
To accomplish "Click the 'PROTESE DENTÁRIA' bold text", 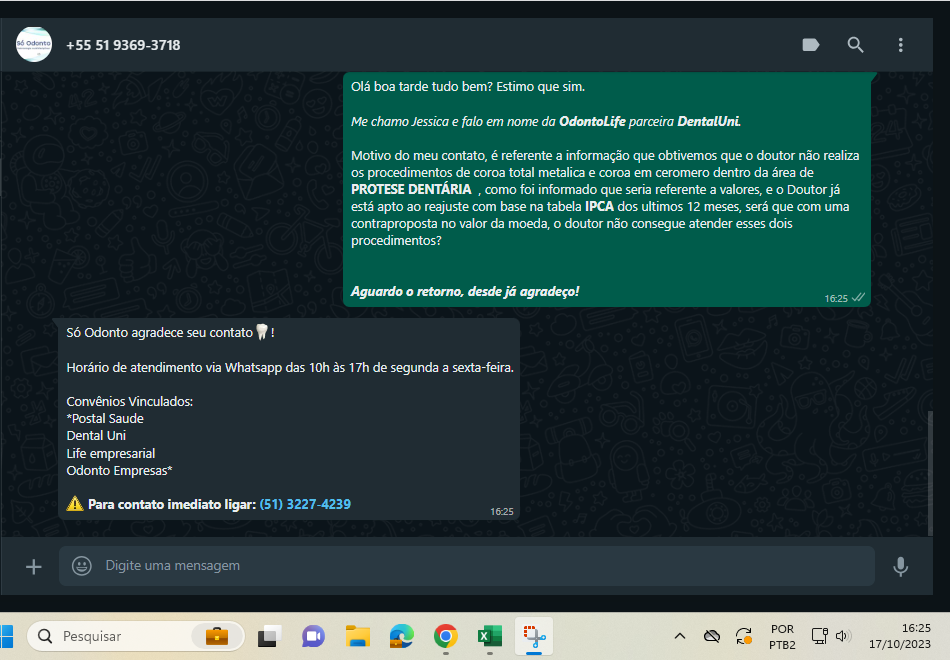I will pos(411,190).
